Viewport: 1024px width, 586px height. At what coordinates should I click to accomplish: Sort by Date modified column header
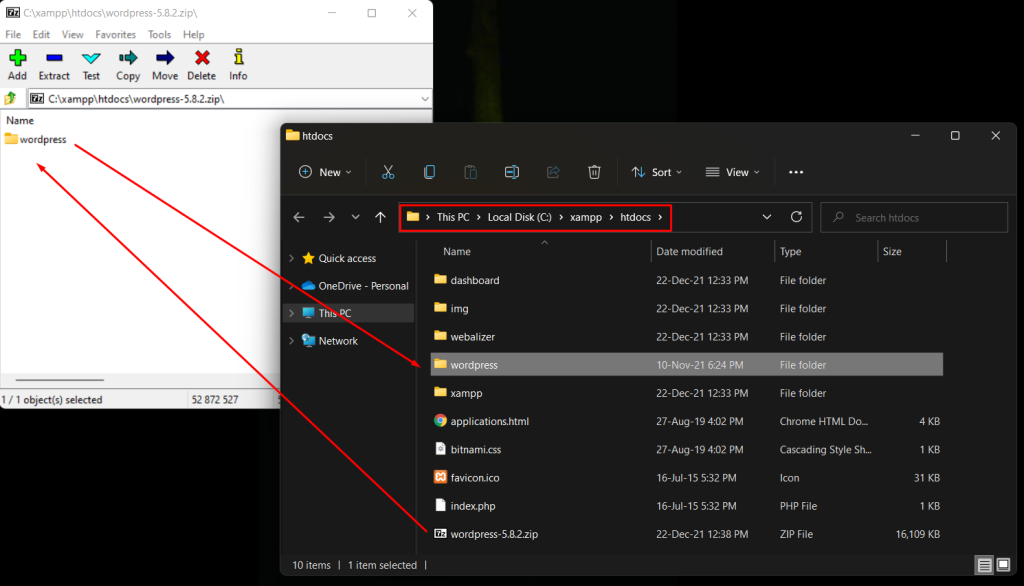(x=690, y=252)
